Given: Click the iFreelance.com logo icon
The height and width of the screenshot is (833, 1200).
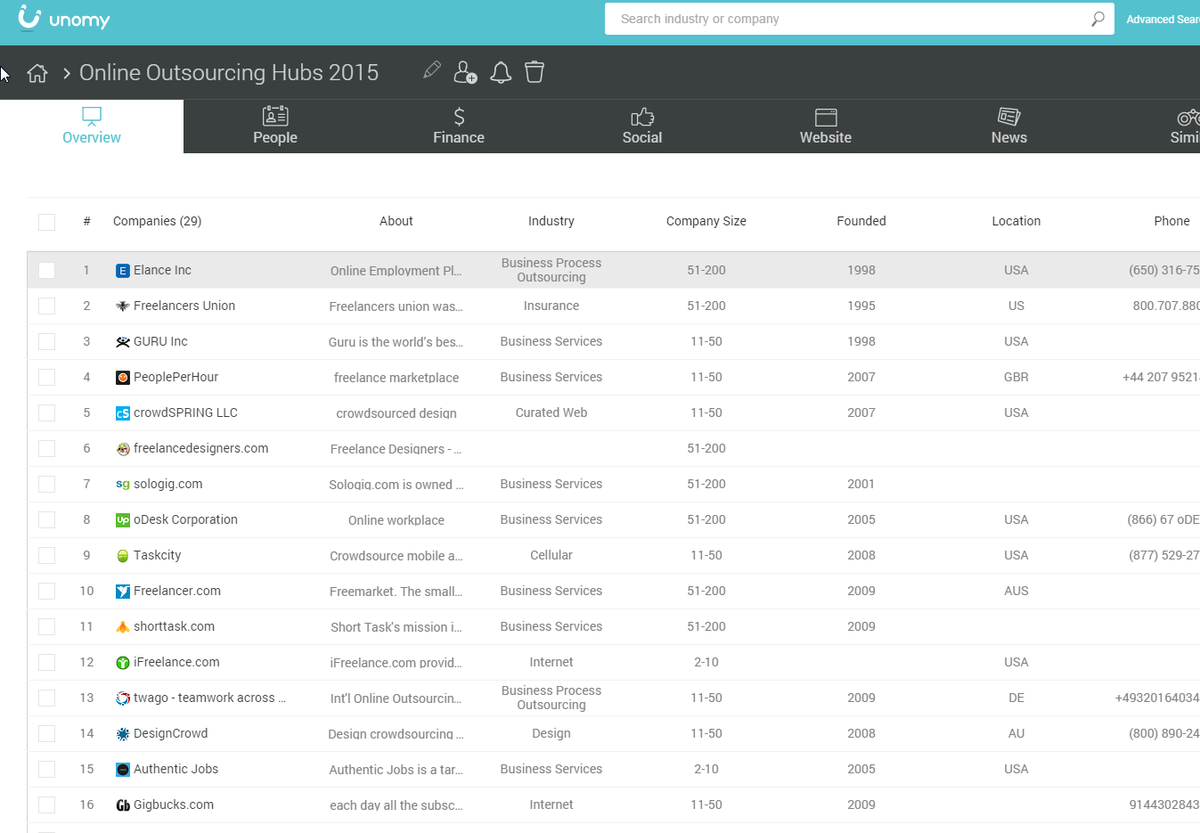Looking at the screenshot, I should (x=123, y=662).
